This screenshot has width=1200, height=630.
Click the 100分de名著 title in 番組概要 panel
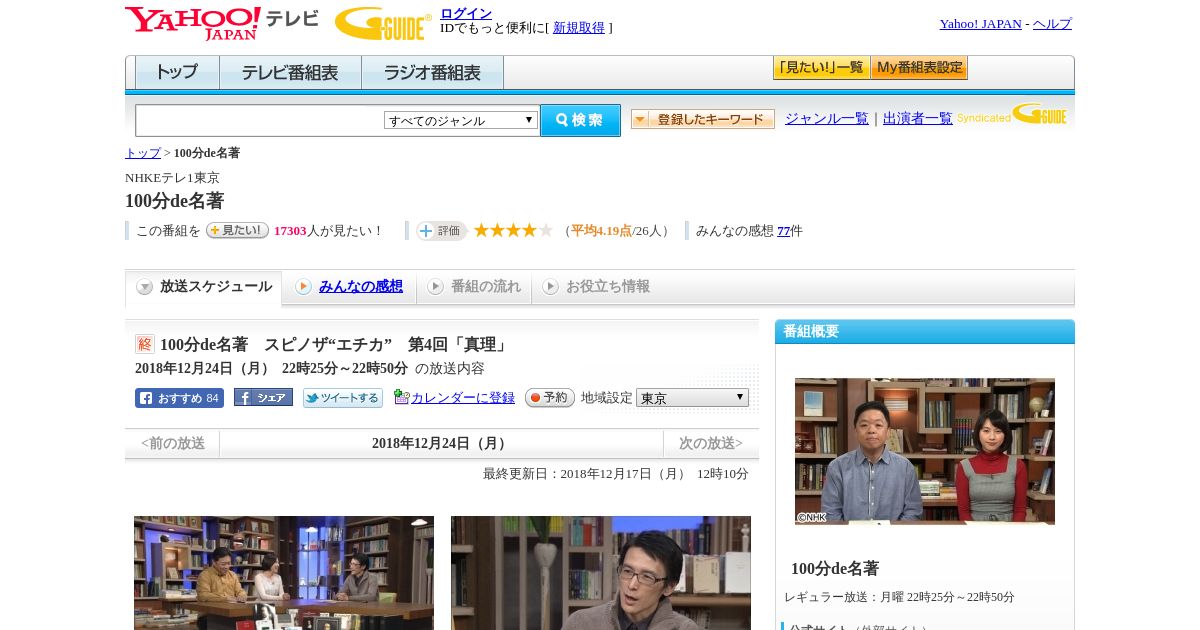(835, 568)
